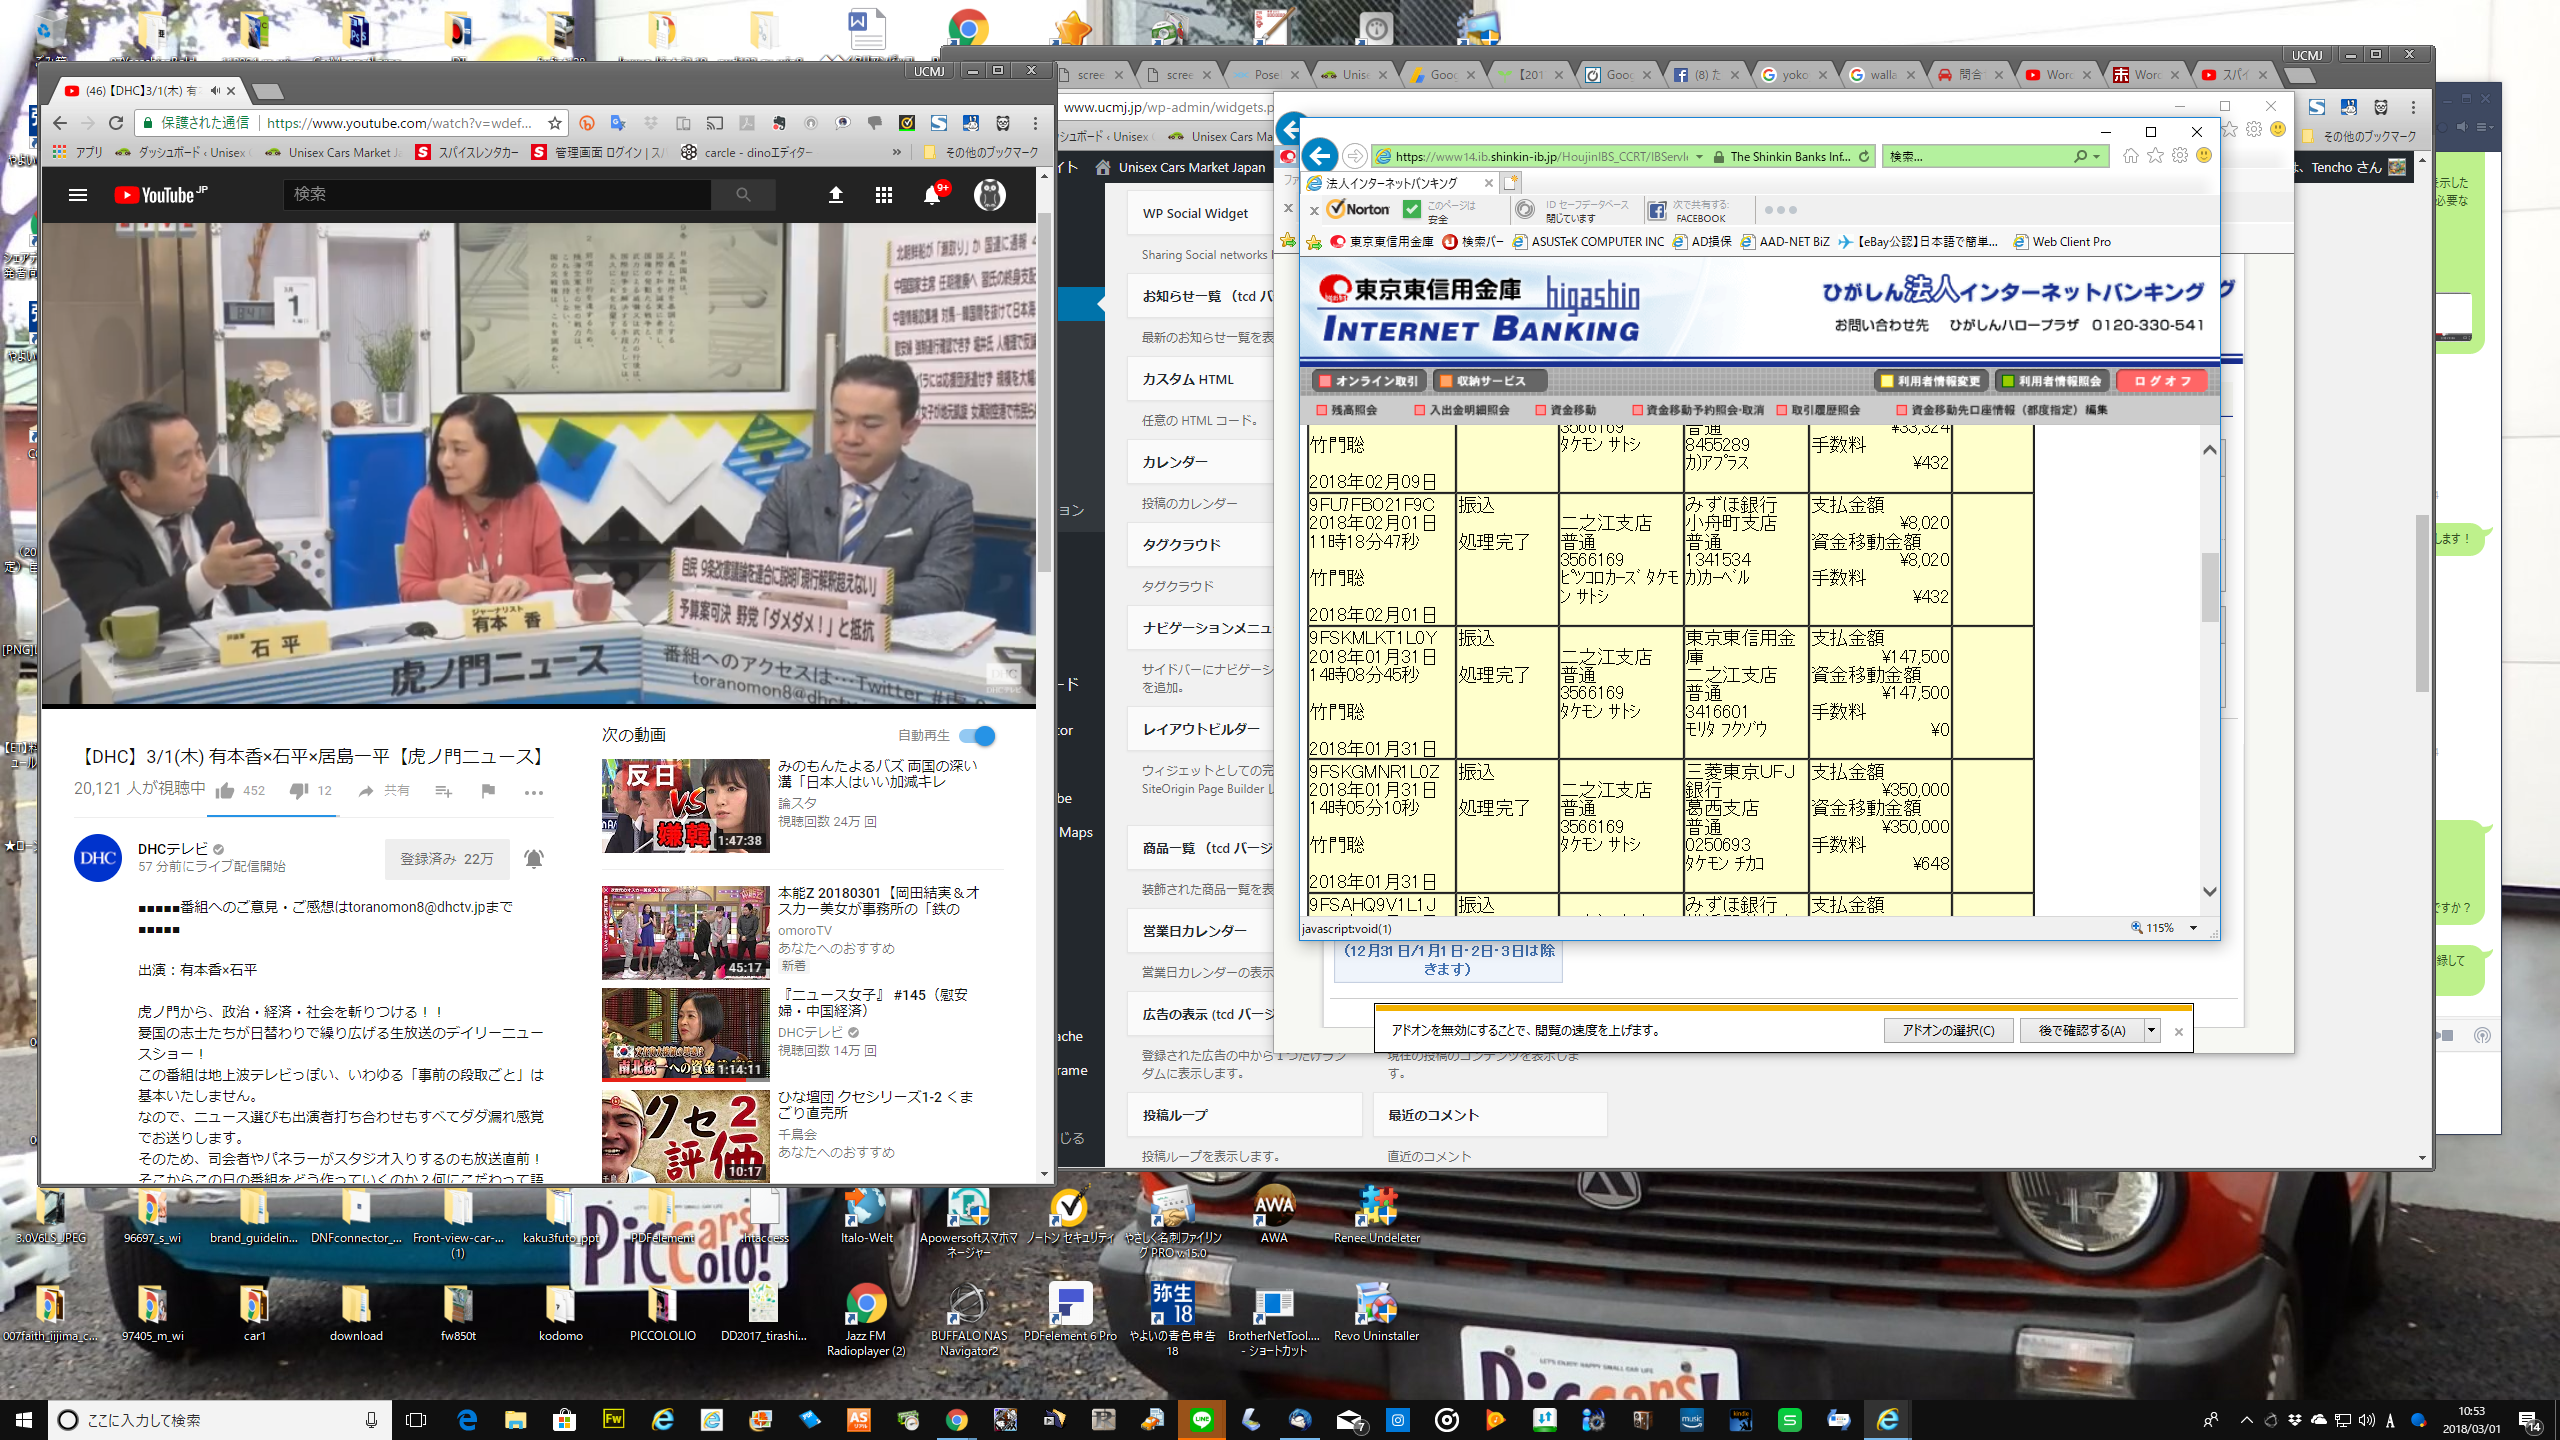Open the 反日VS嫌韓 video thumbnail
Image resolution: width=2560 pixels, height=1440 pixels.
click(685, 806)
